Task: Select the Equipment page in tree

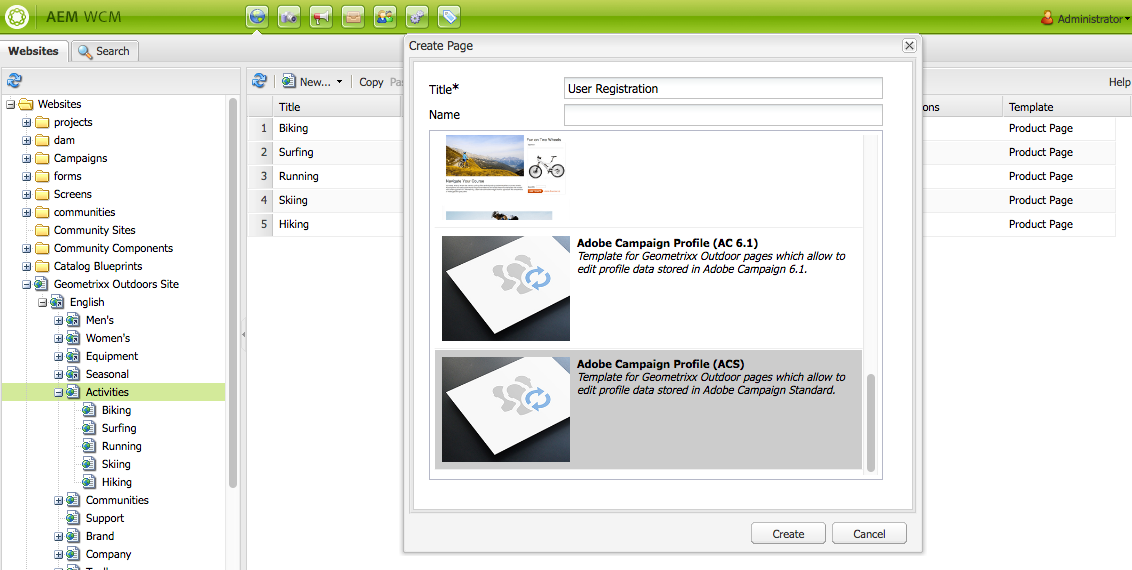Action: click(x=112, y=356)
